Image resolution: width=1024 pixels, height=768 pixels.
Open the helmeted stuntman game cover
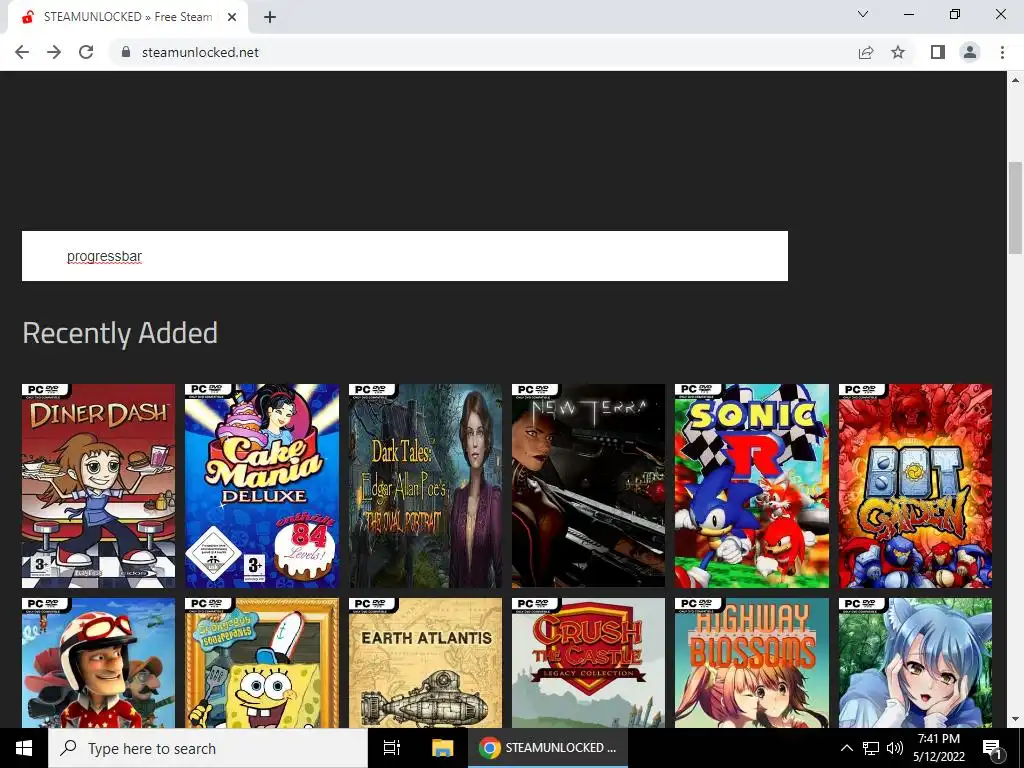coord(99,663)
